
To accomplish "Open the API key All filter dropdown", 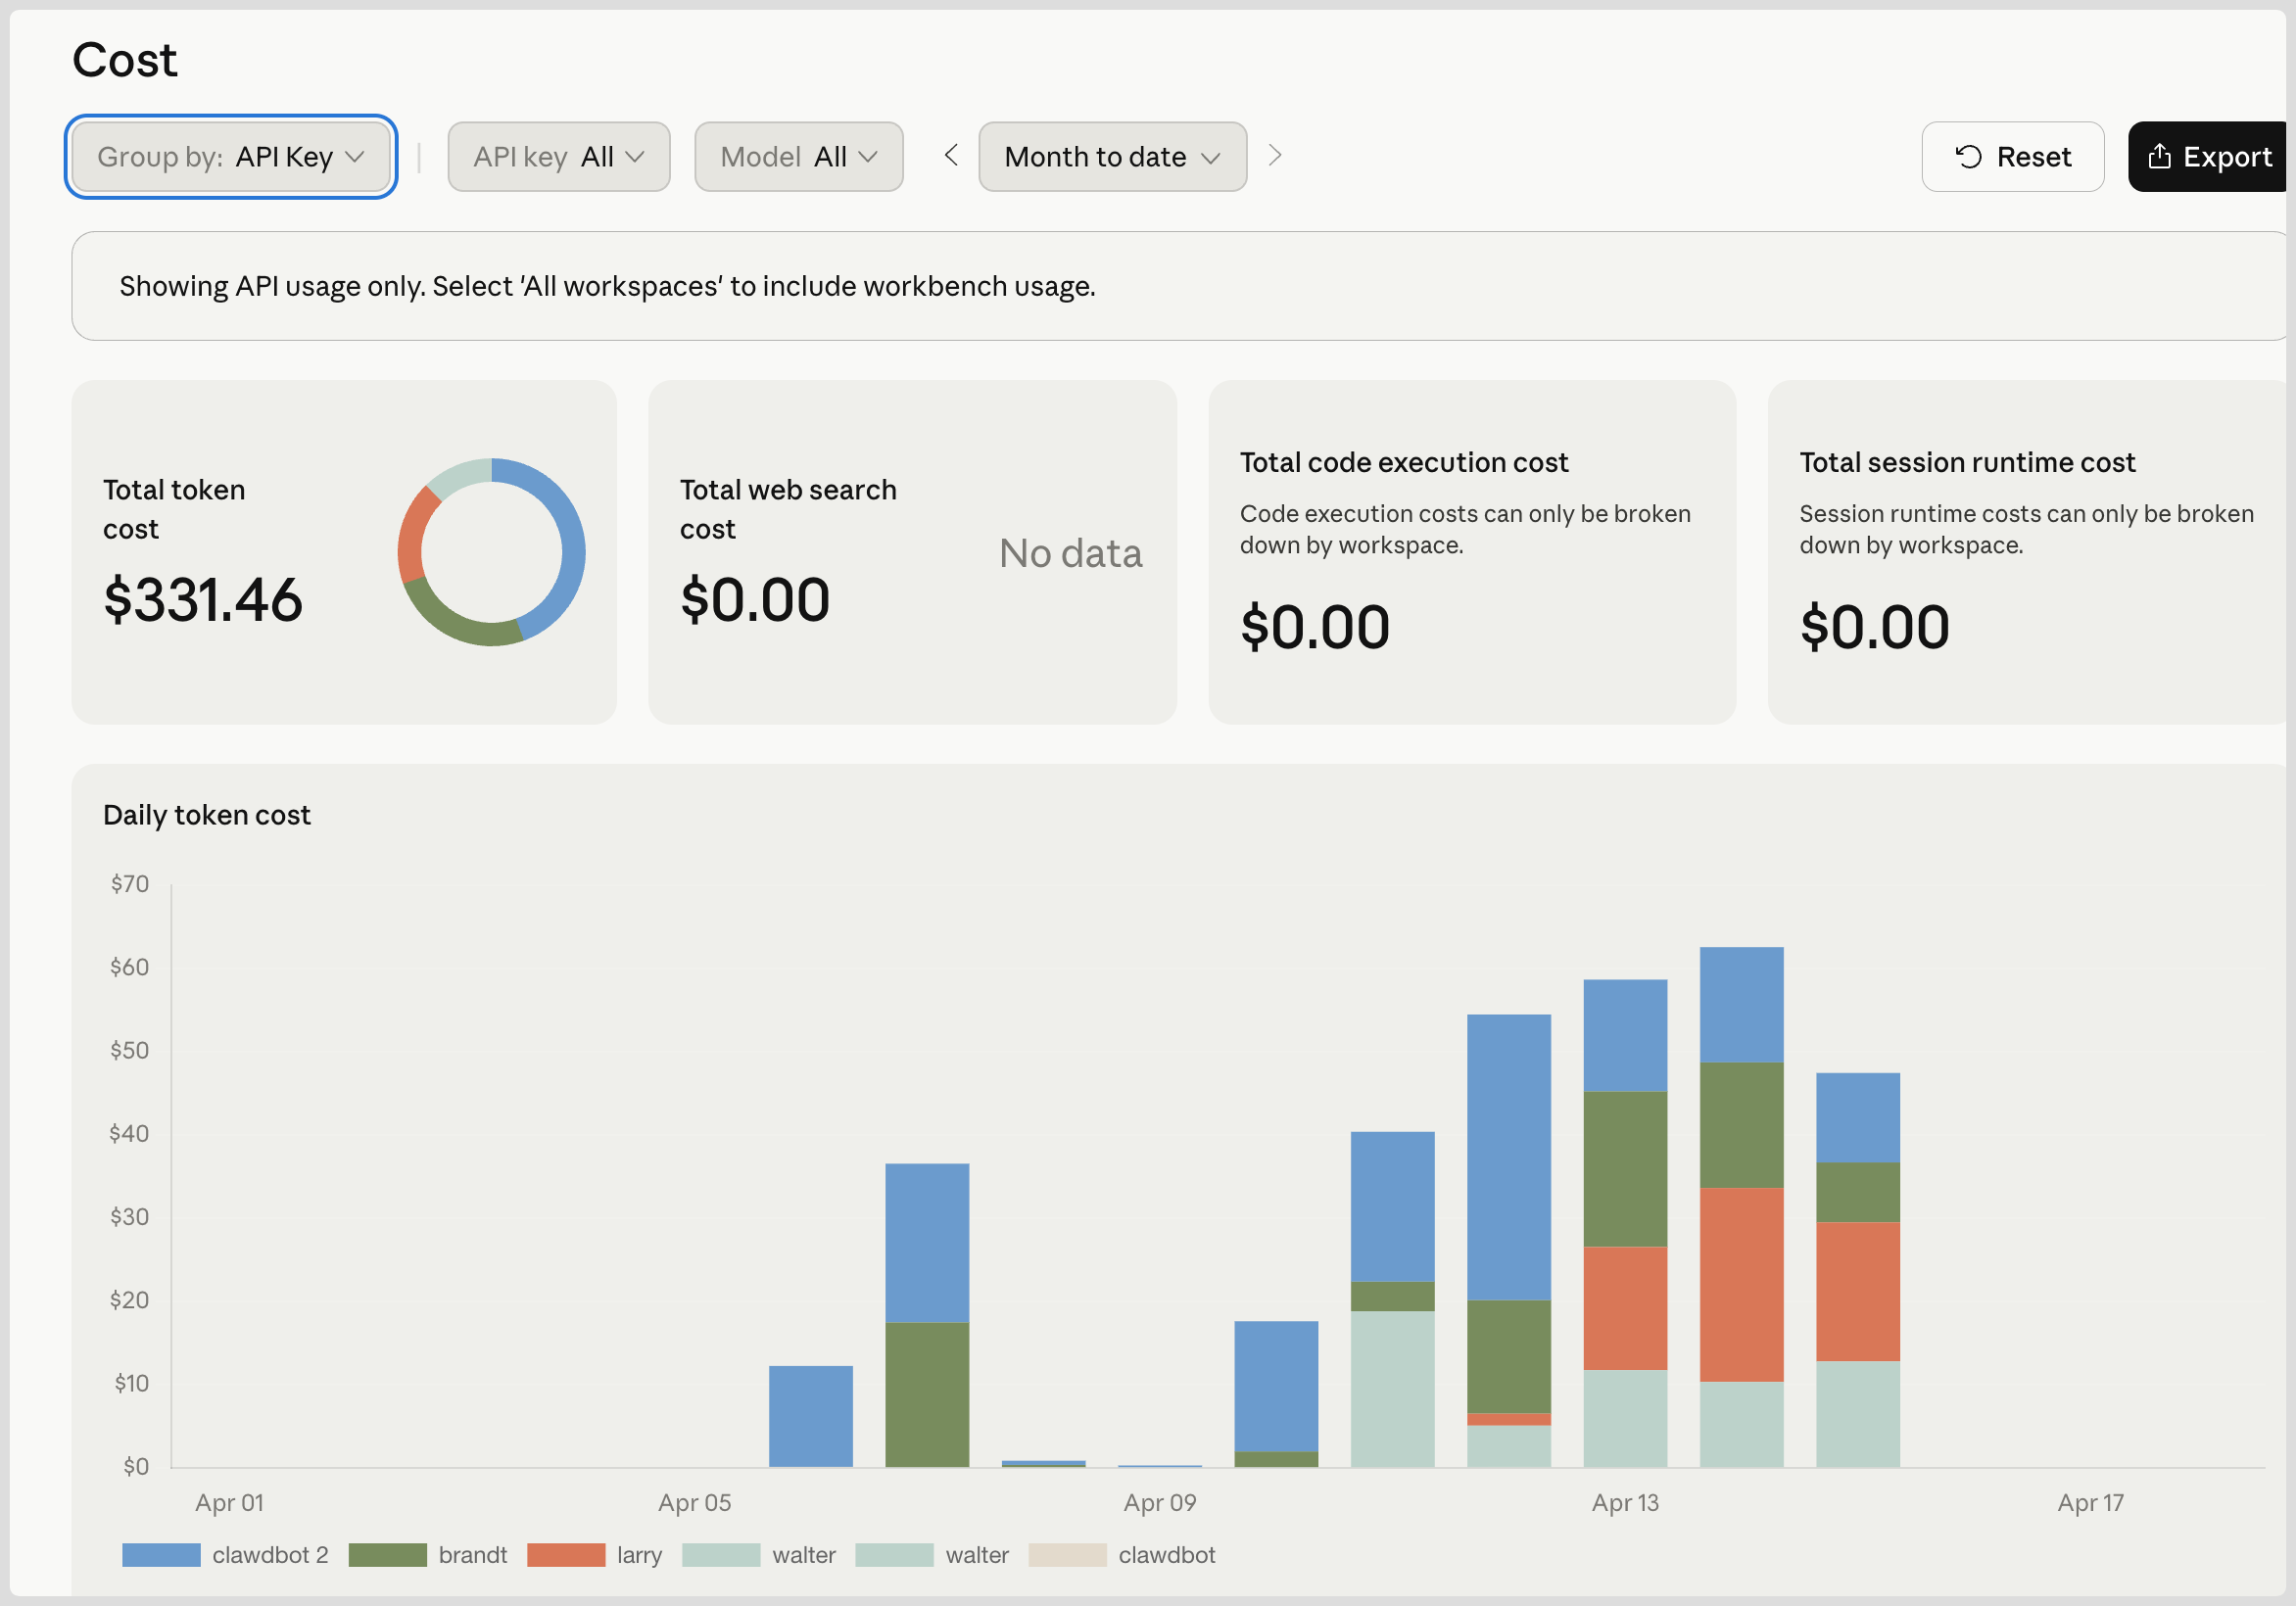I will pos(558,157).
